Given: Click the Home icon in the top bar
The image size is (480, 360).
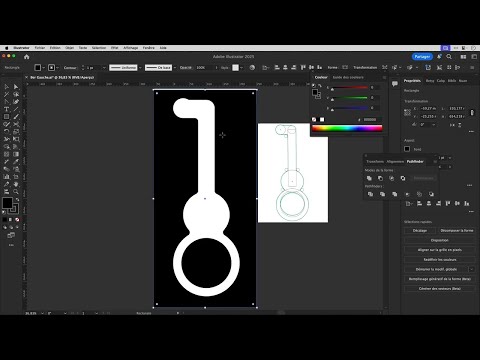Looking at the screenshot, I should [27, 57].
